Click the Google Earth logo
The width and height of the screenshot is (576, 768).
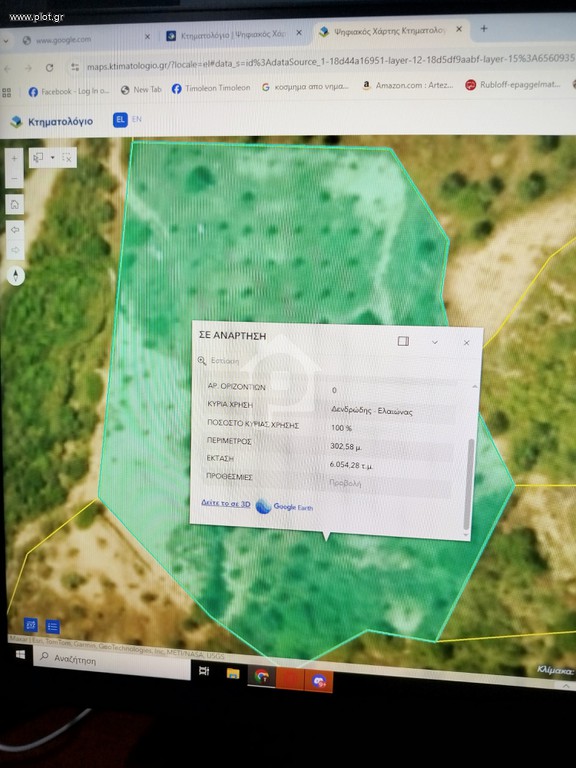[284, 506]
